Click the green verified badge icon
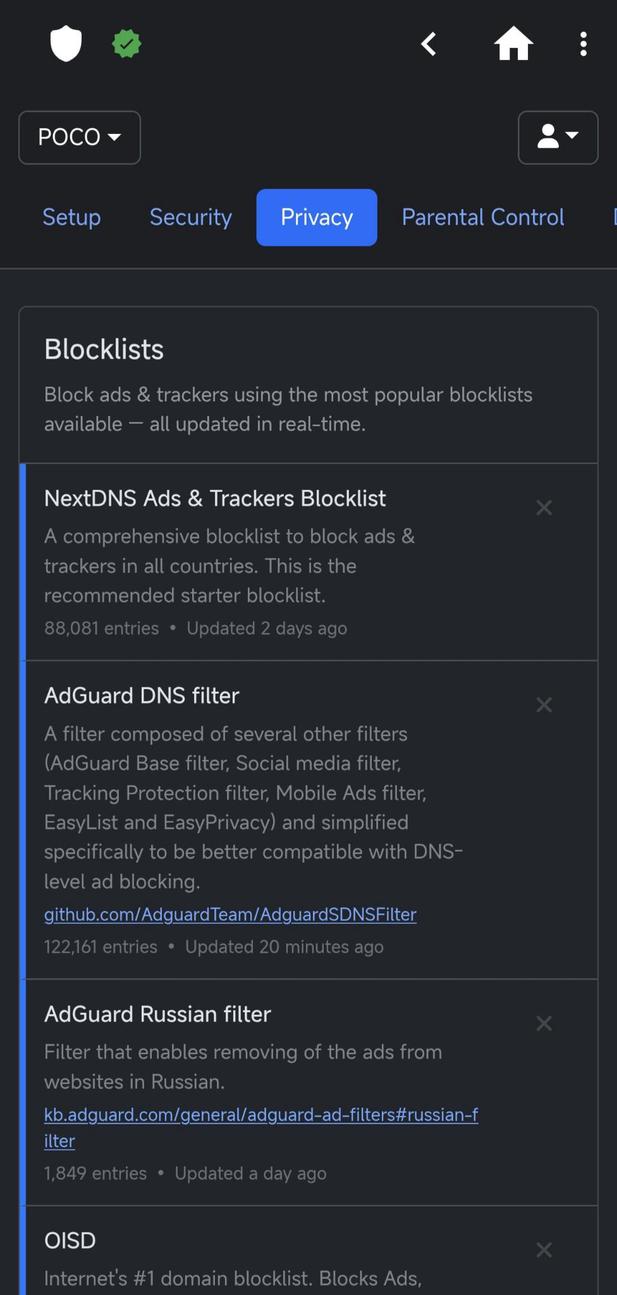Viewport: 617px width, 1295px height. point(126,43)
